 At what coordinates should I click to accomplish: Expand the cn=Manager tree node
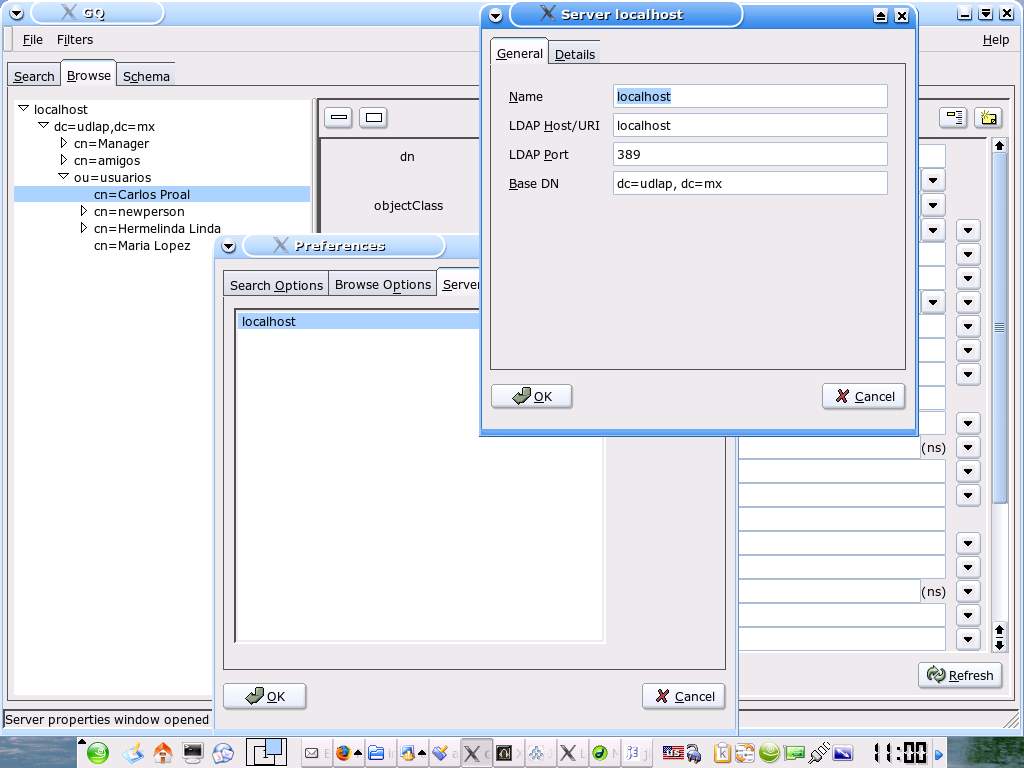click(64, 143)
